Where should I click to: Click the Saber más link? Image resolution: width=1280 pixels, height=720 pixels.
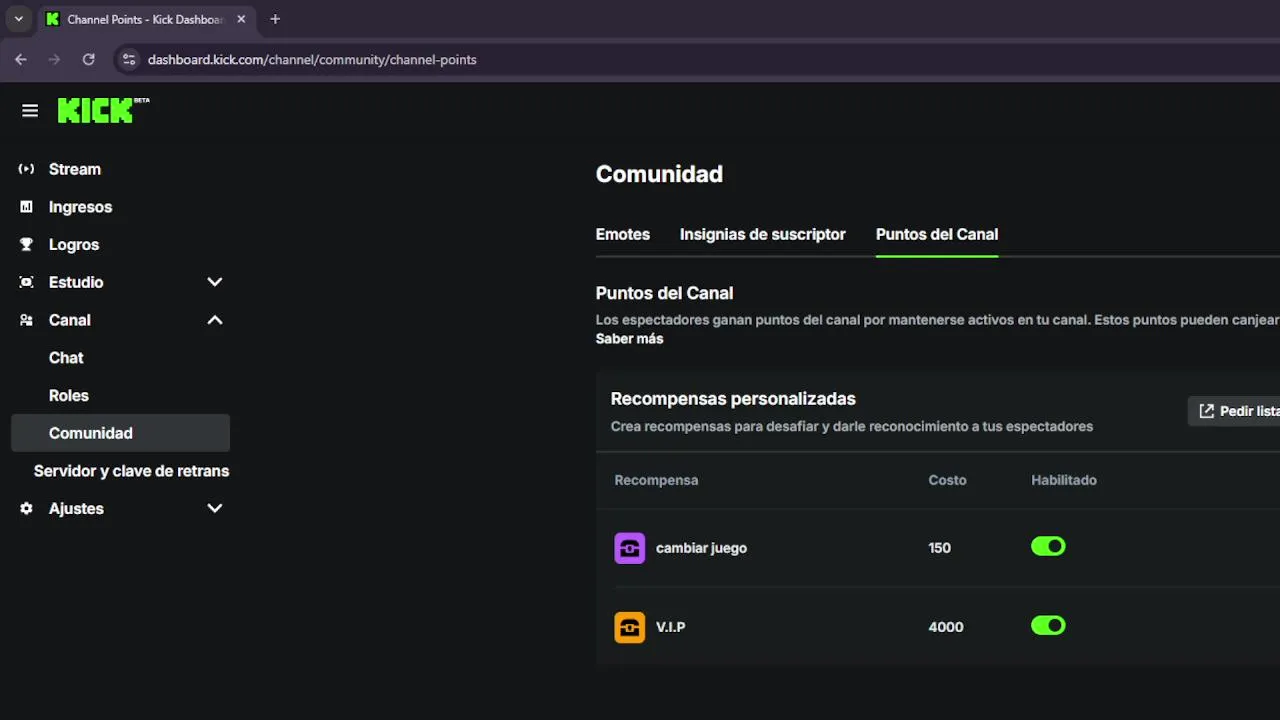tap(629, 339)
